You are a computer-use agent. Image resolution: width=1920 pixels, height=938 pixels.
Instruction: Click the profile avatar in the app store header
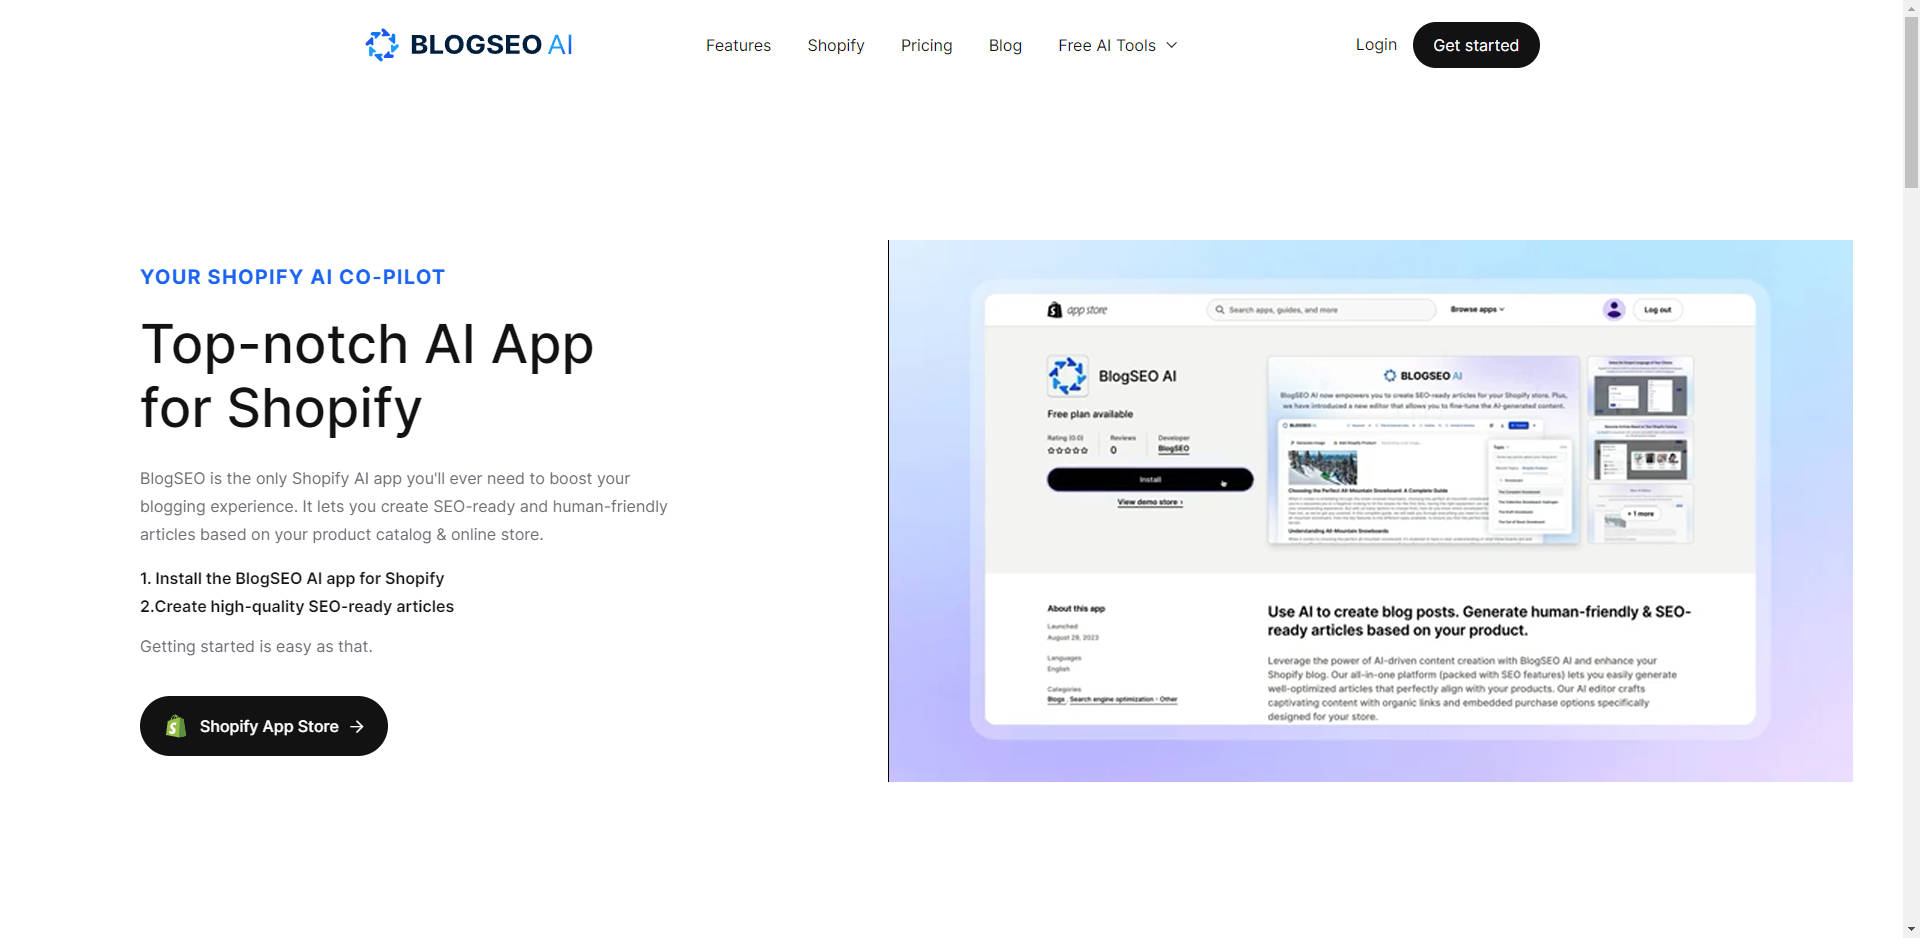(x=1613, y=309)
